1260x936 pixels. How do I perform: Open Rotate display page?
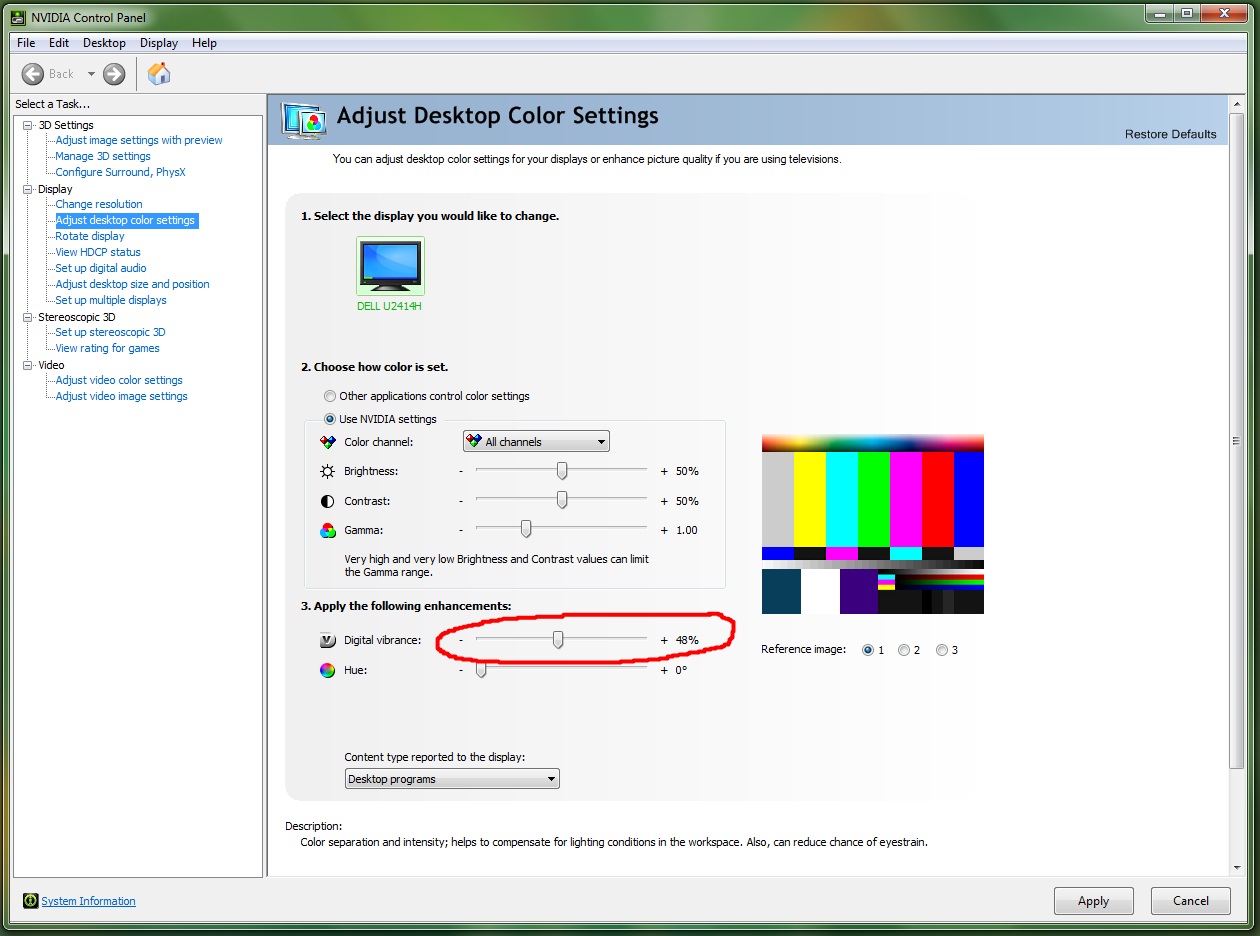pos(90,236)
